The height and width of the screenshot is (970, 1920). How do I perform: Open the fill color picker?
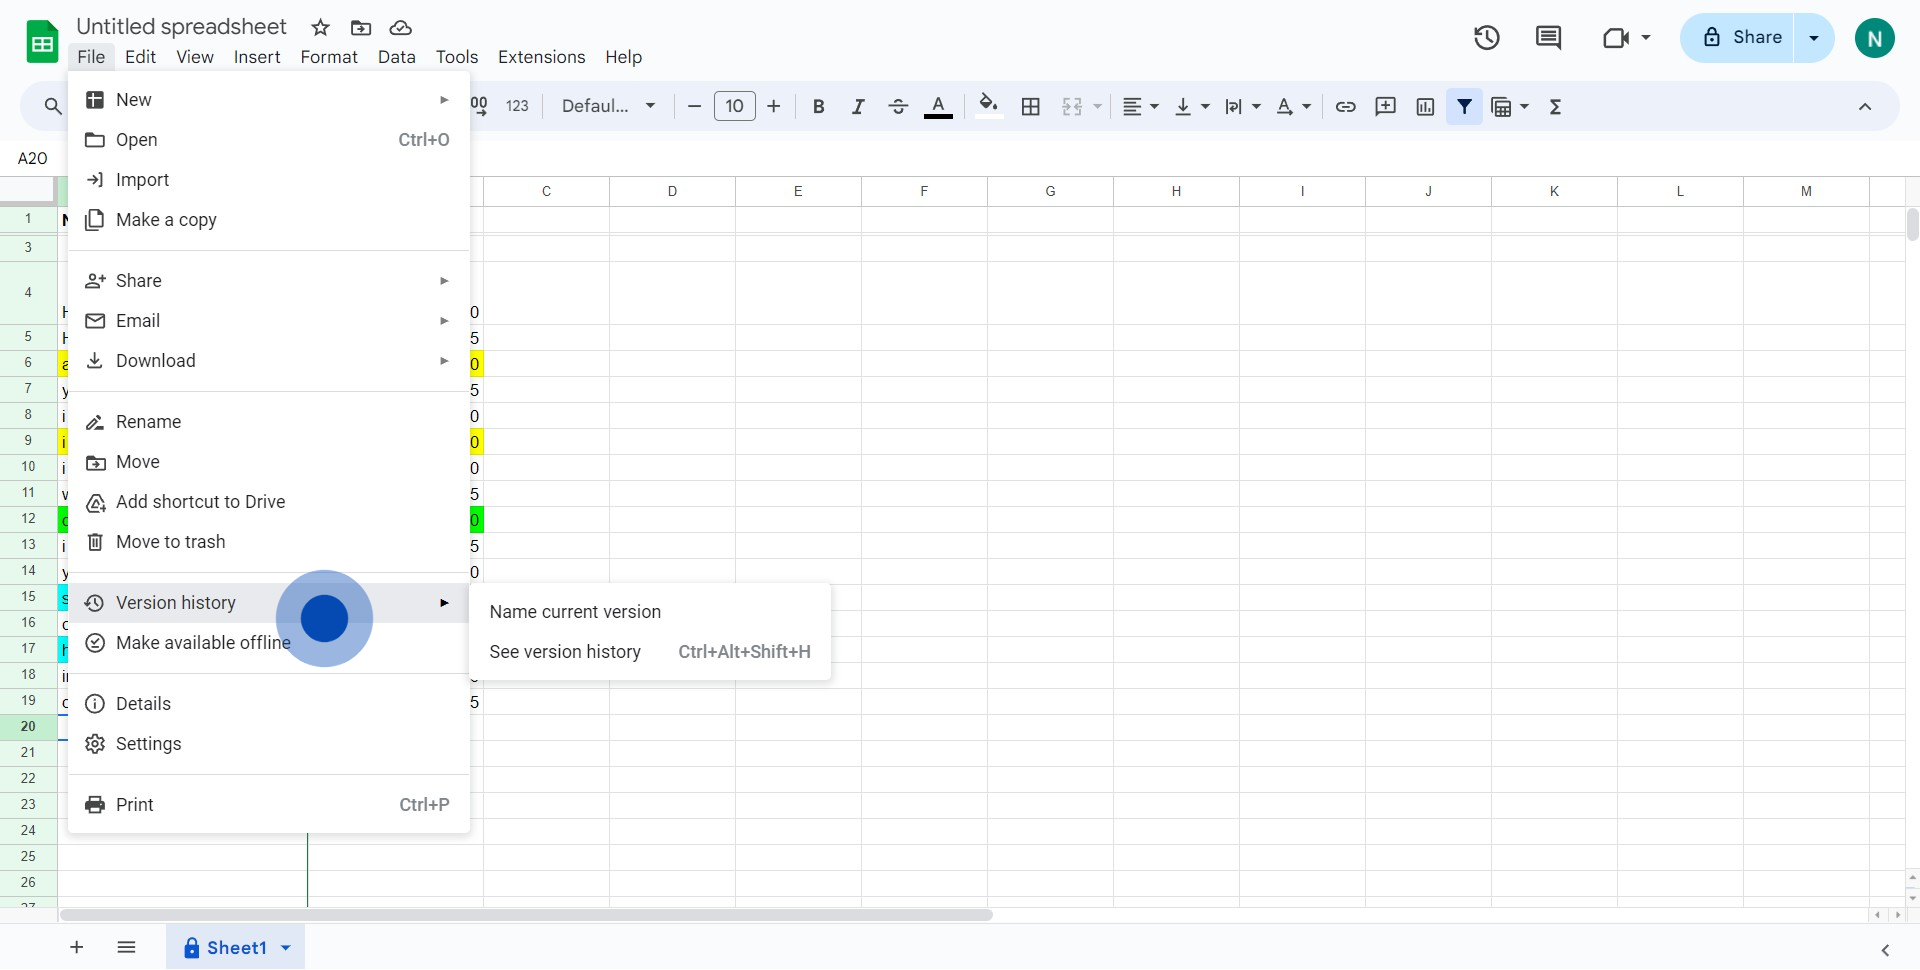coord(988,107)
